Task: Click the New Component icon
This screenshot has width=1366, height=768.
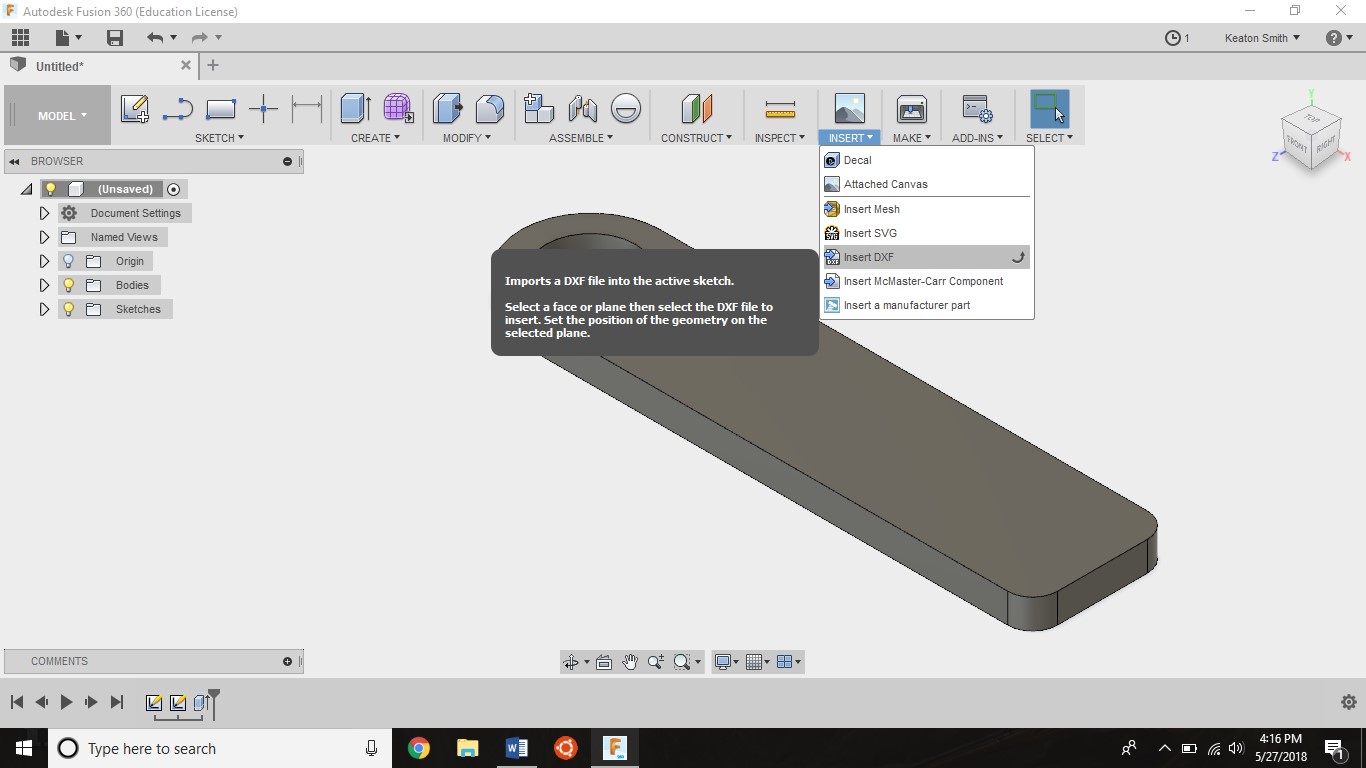Action: [539, 108]
